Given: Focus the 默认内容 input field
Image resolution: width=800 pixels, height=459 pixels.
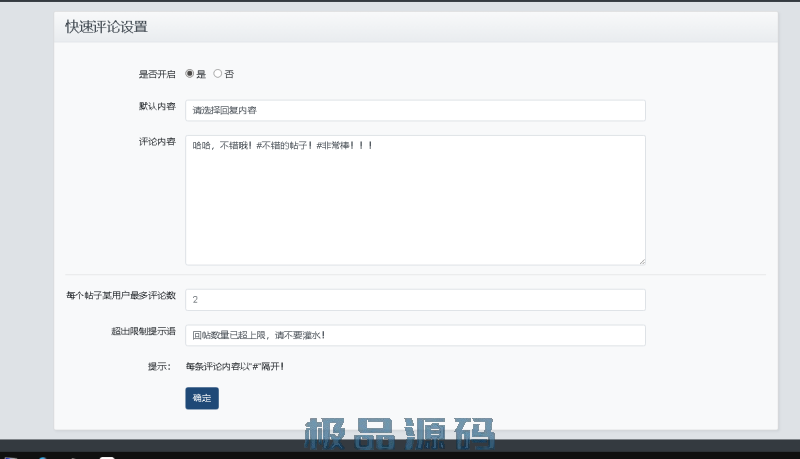Looking at the screenshot, I should click(x=415, y=110).
